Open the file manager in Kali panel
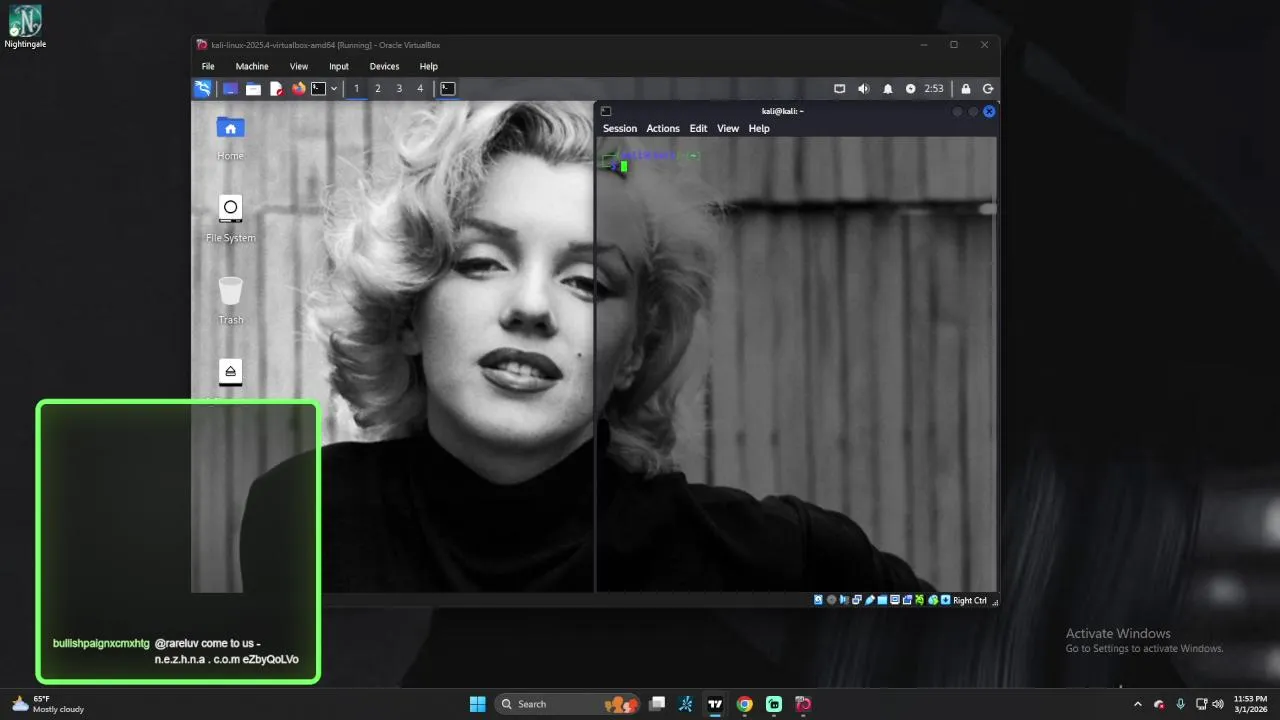1280x720 pixels. (x=254, y=89)
